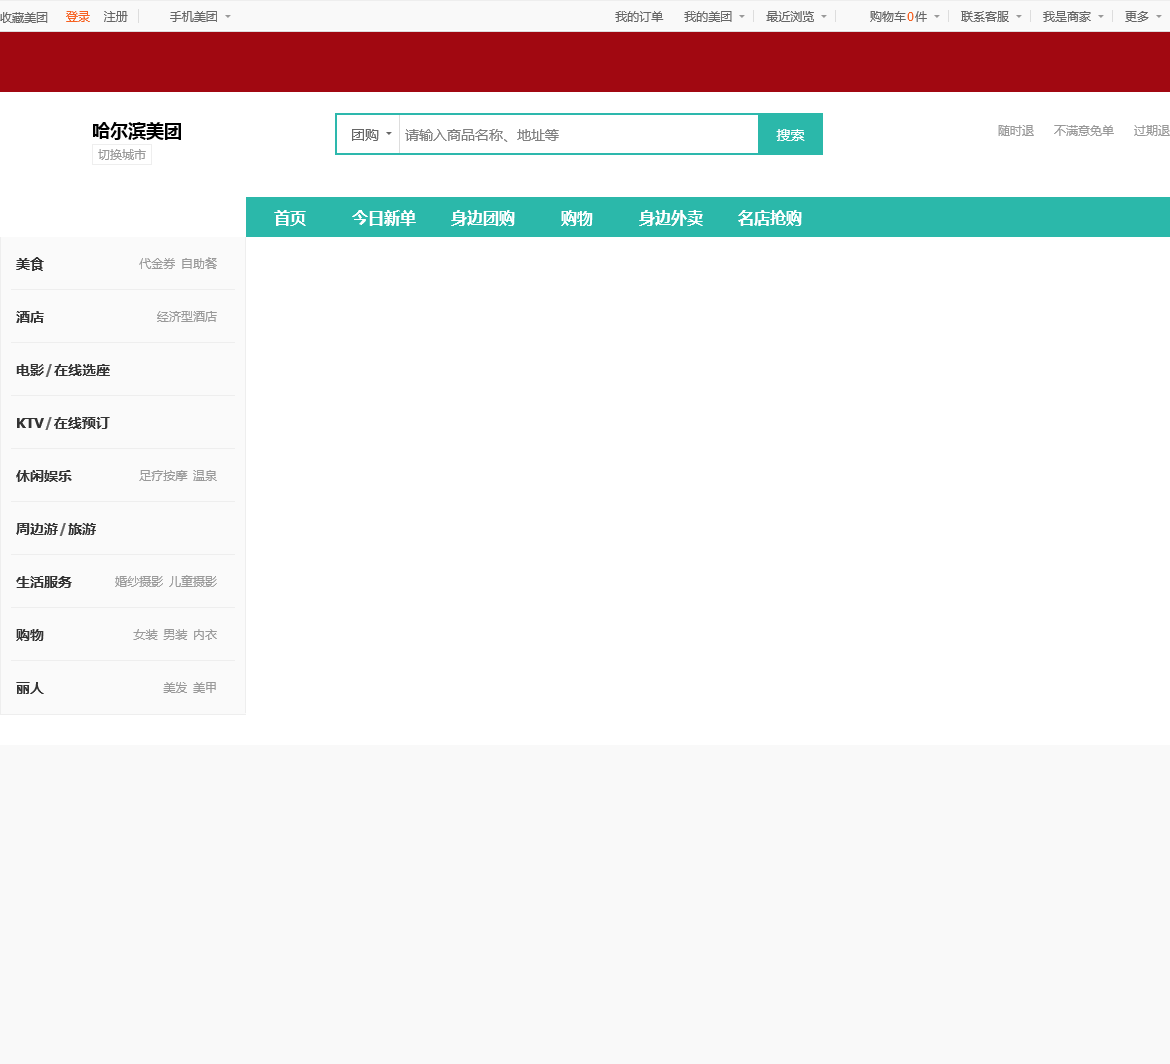The height and width of the screenshot is (1064, 1170).
Task: Open 我的订单 in top bar
Action: tap(639, 16)
